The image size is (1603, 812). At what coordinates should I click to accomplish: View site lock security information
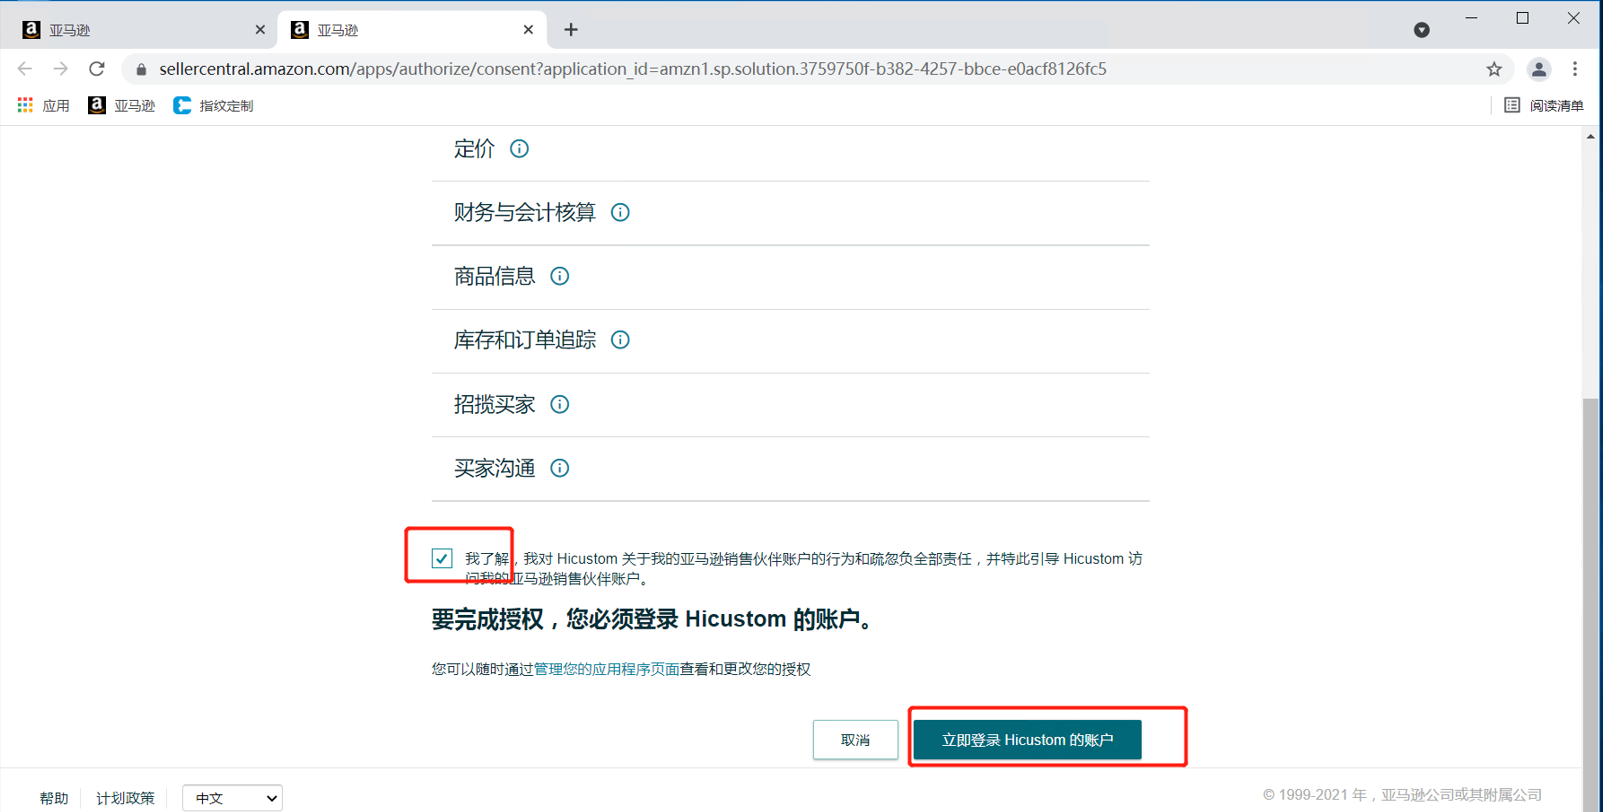click(x=141, y=69)
